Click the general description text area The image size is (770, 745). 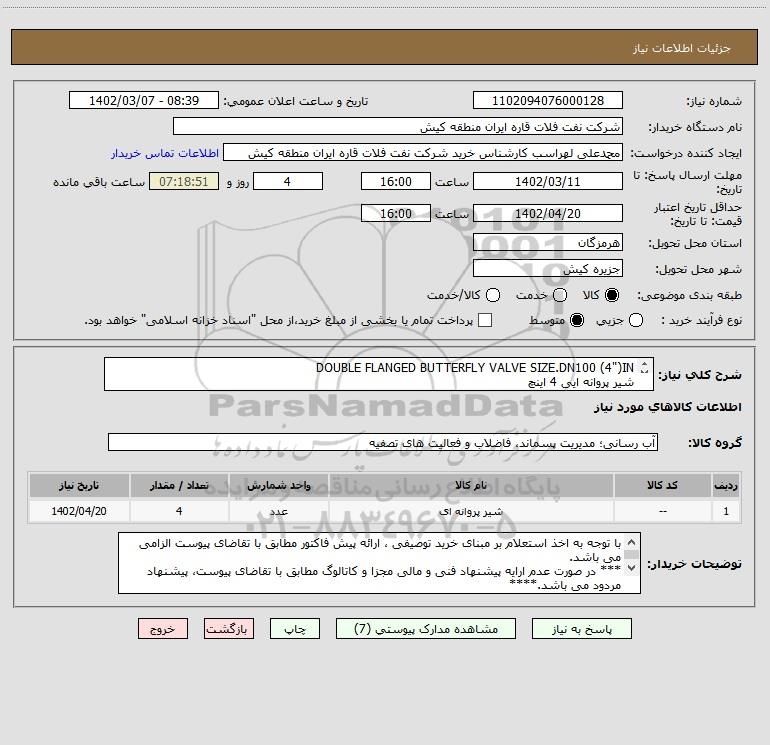click(379, 374)
